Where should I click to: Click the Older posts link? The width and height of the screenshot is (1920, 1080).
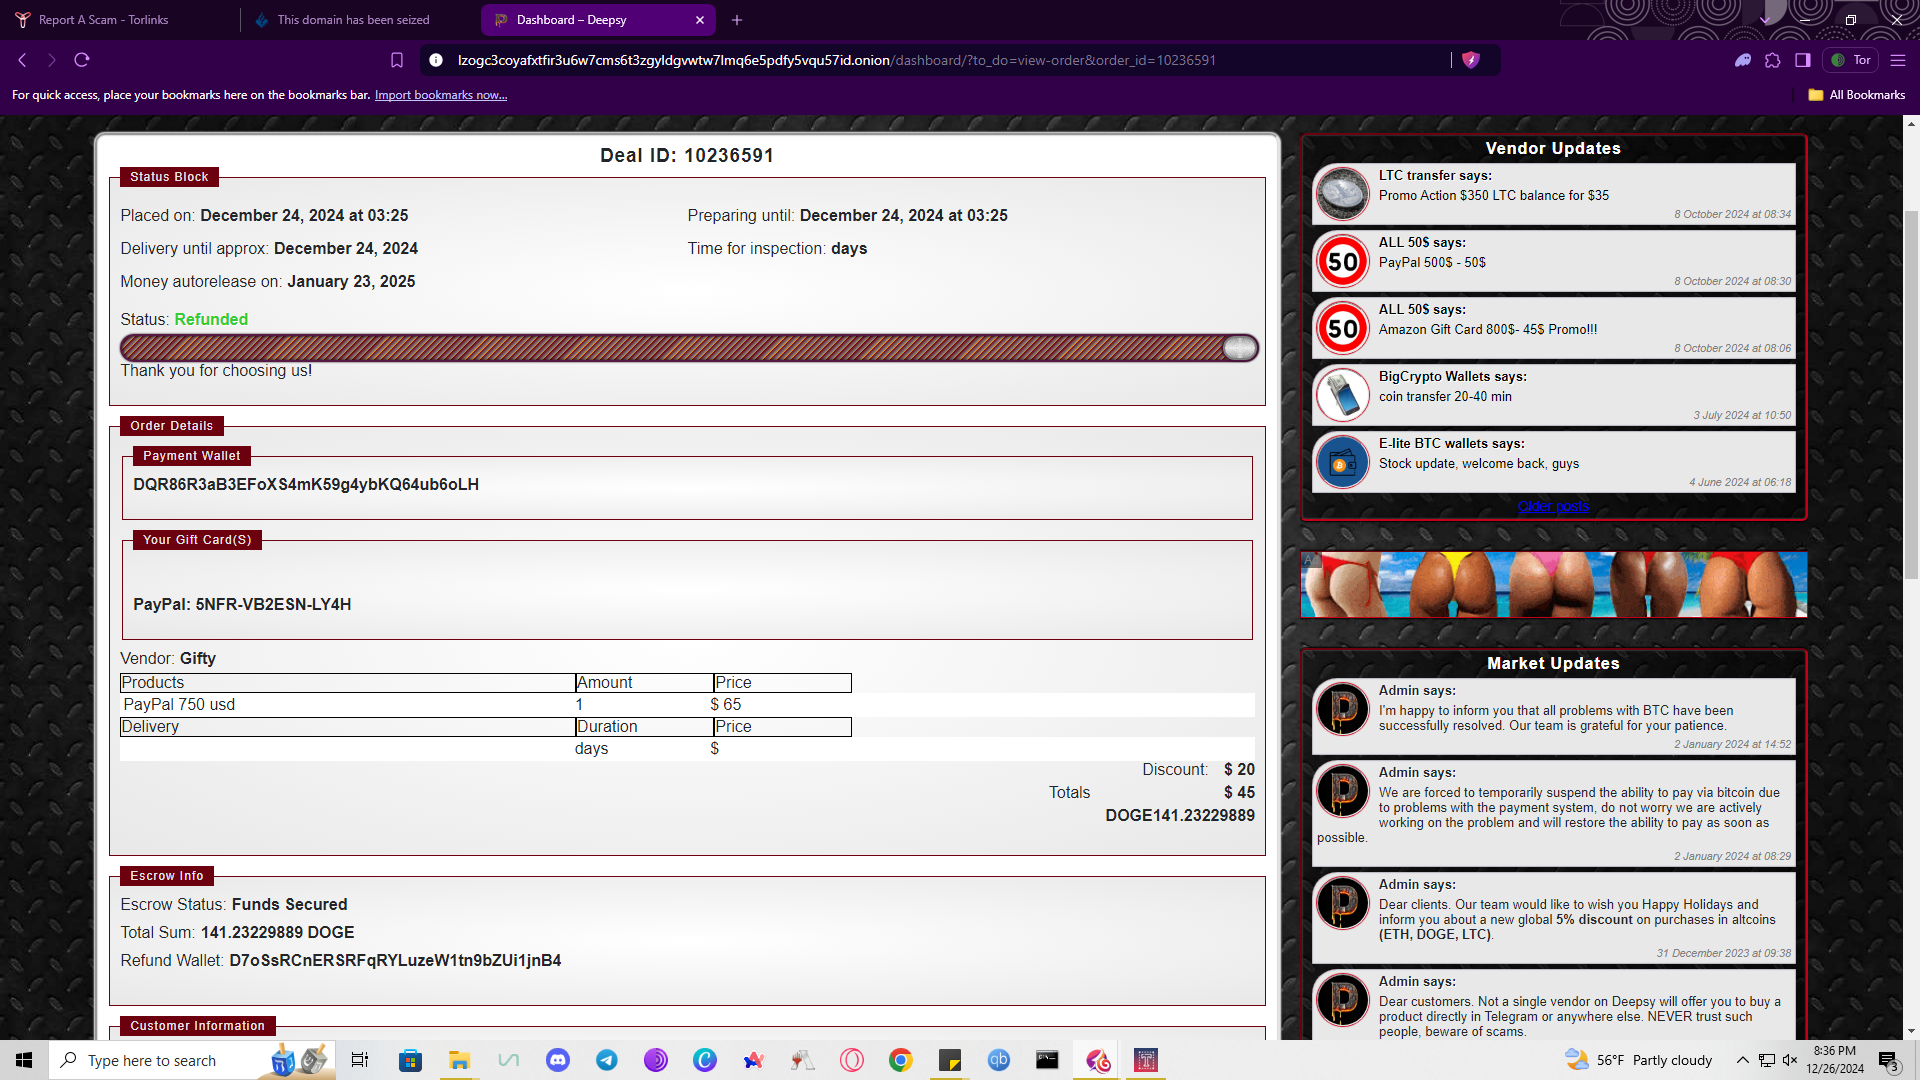tap(1553, 507)
